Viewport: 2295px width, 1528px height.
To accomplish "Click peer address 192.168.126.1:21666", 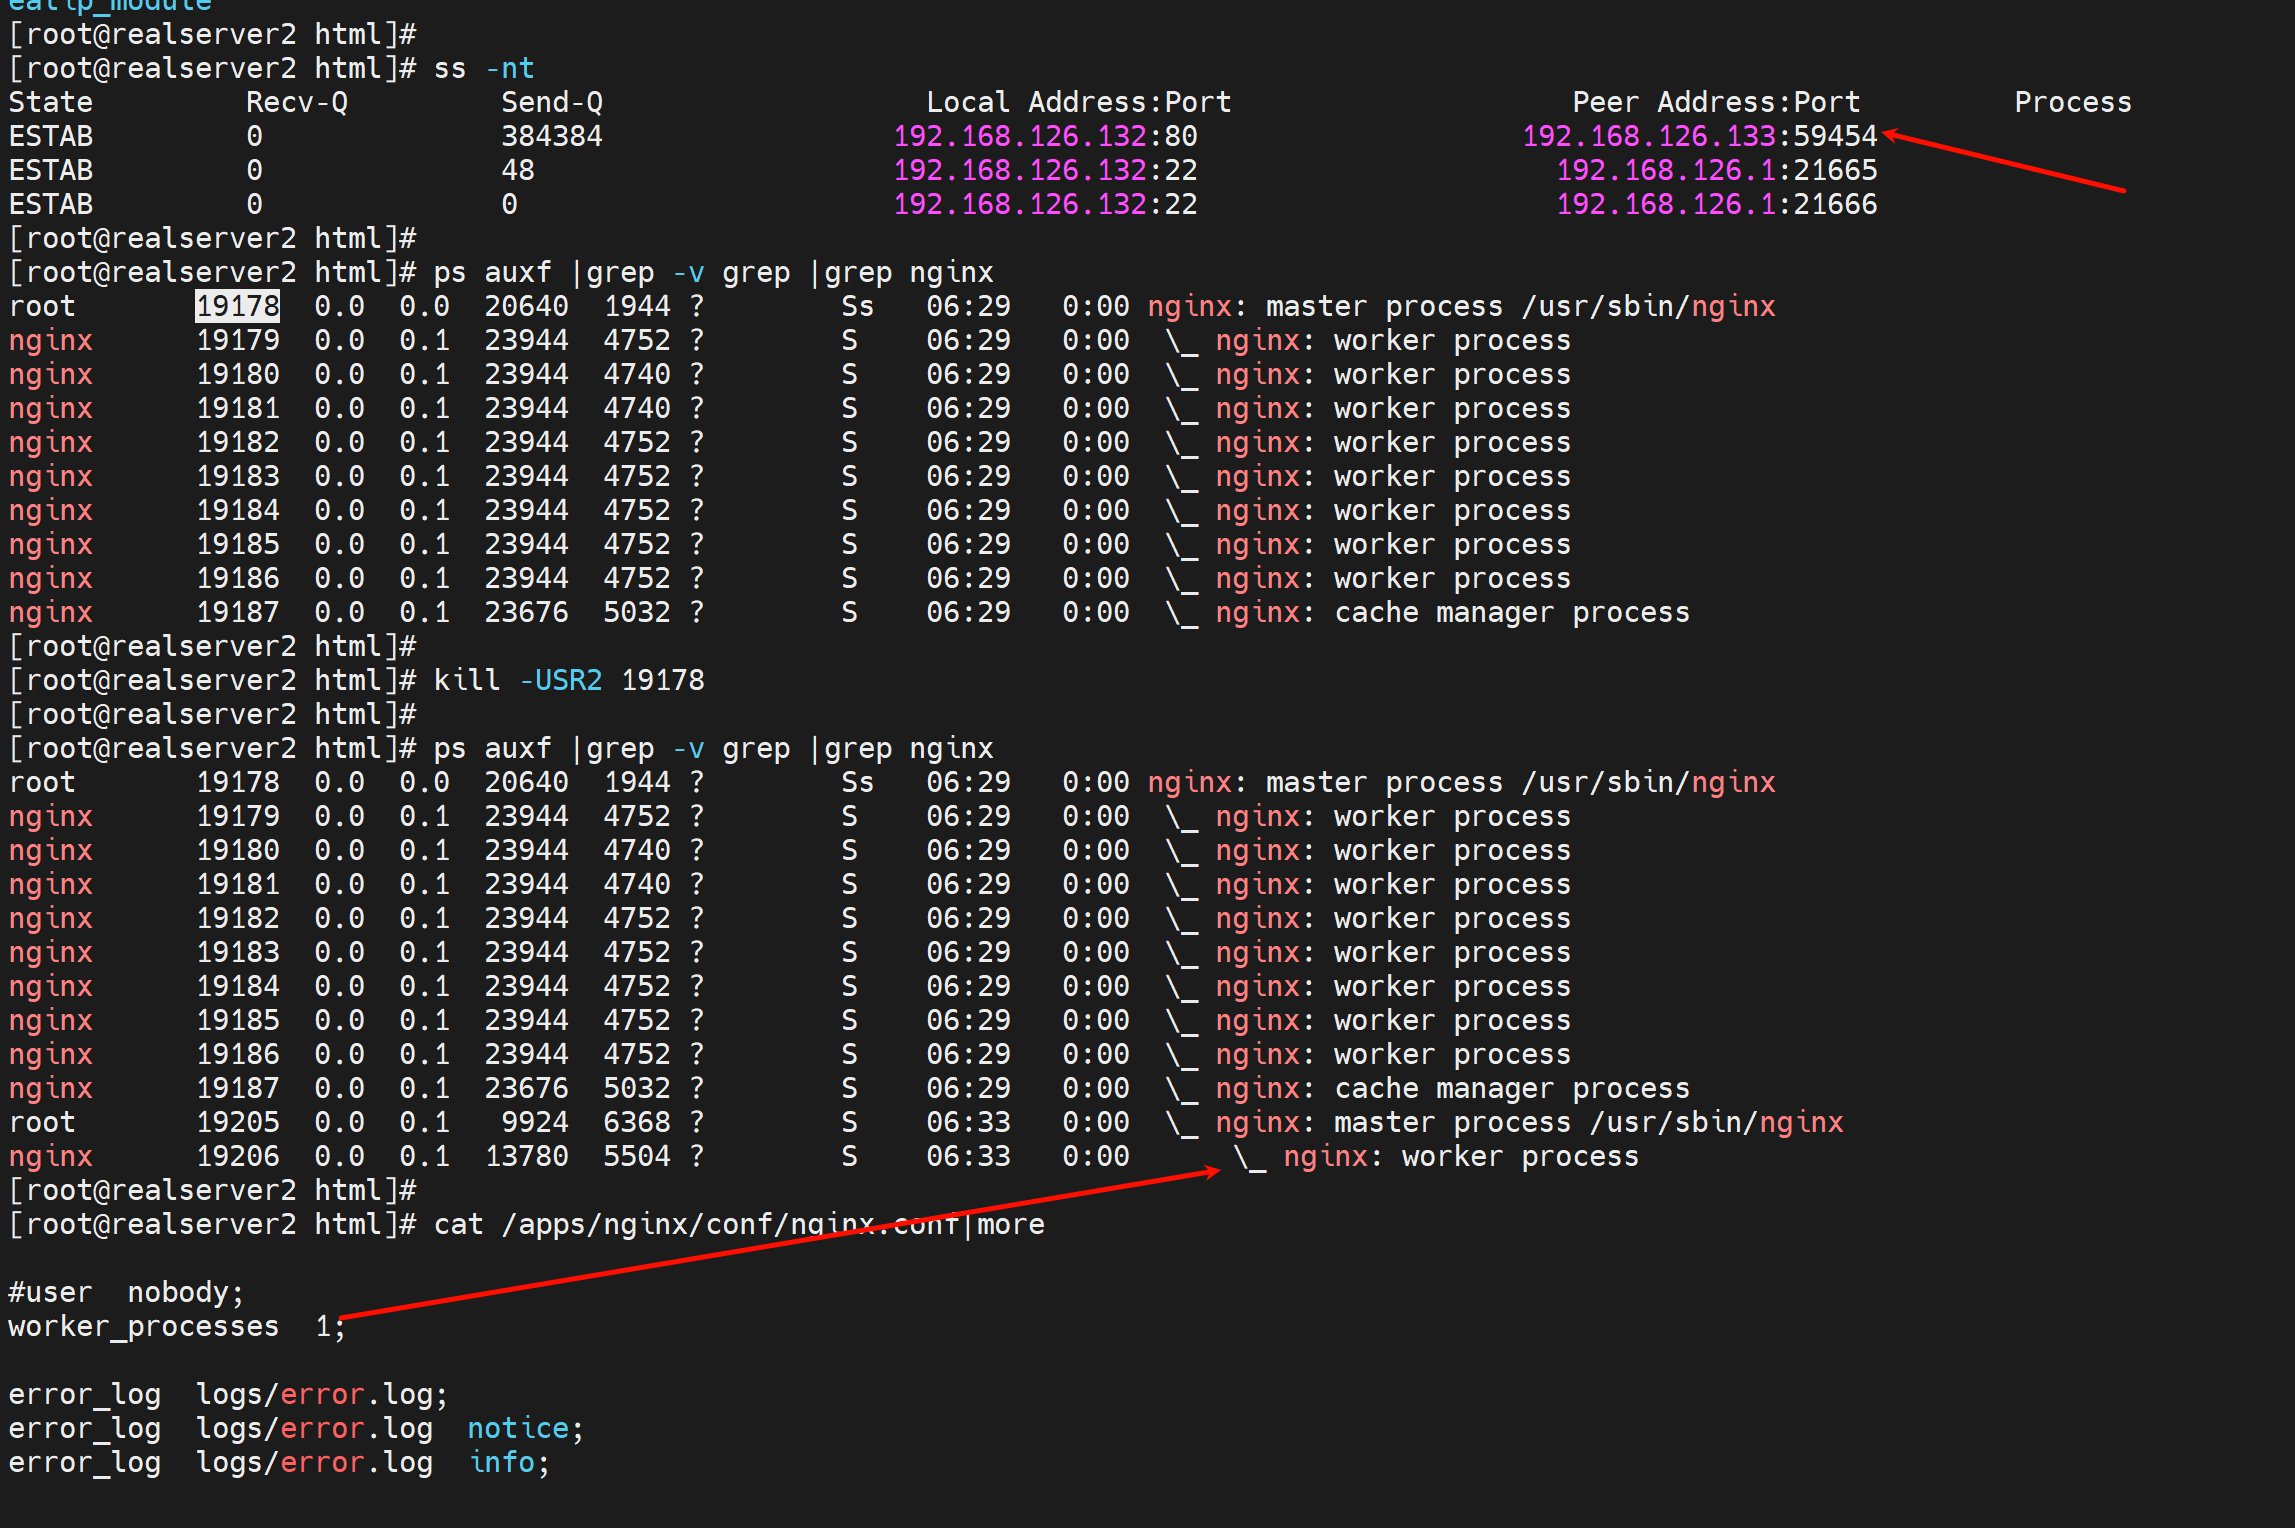I will click(1716, 204).
